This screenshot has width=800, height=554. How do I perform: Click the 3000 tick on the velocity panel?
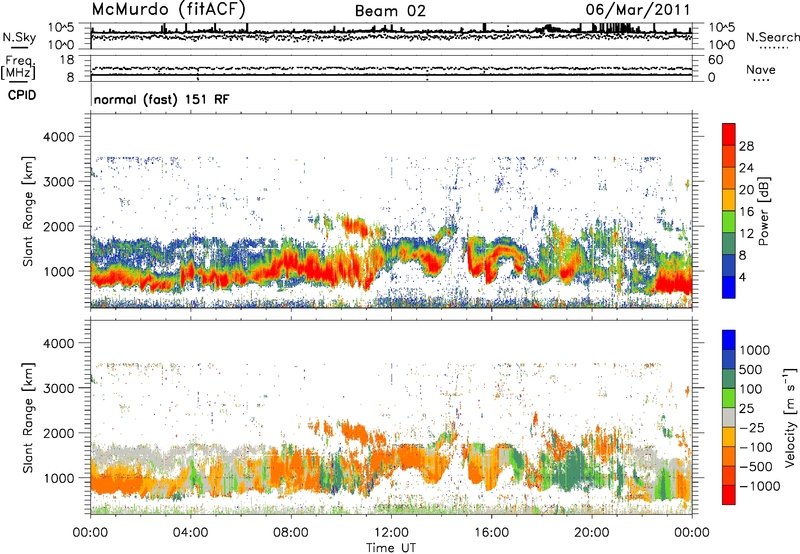(x=58, y=388)
